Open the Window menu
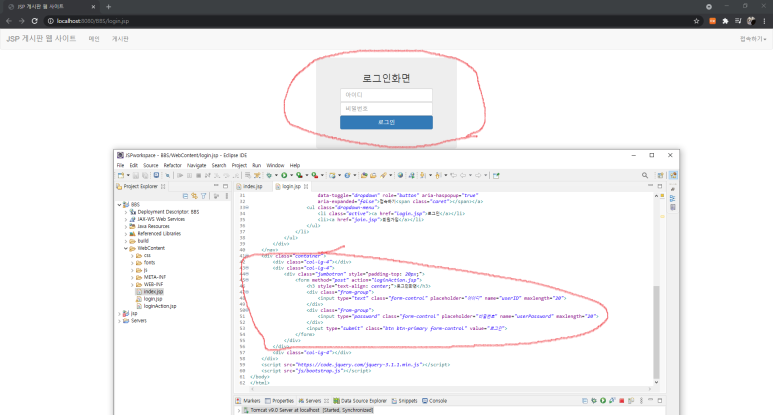Screen dimensions: 773x415 pyautogui.click(x=275, y=166)
